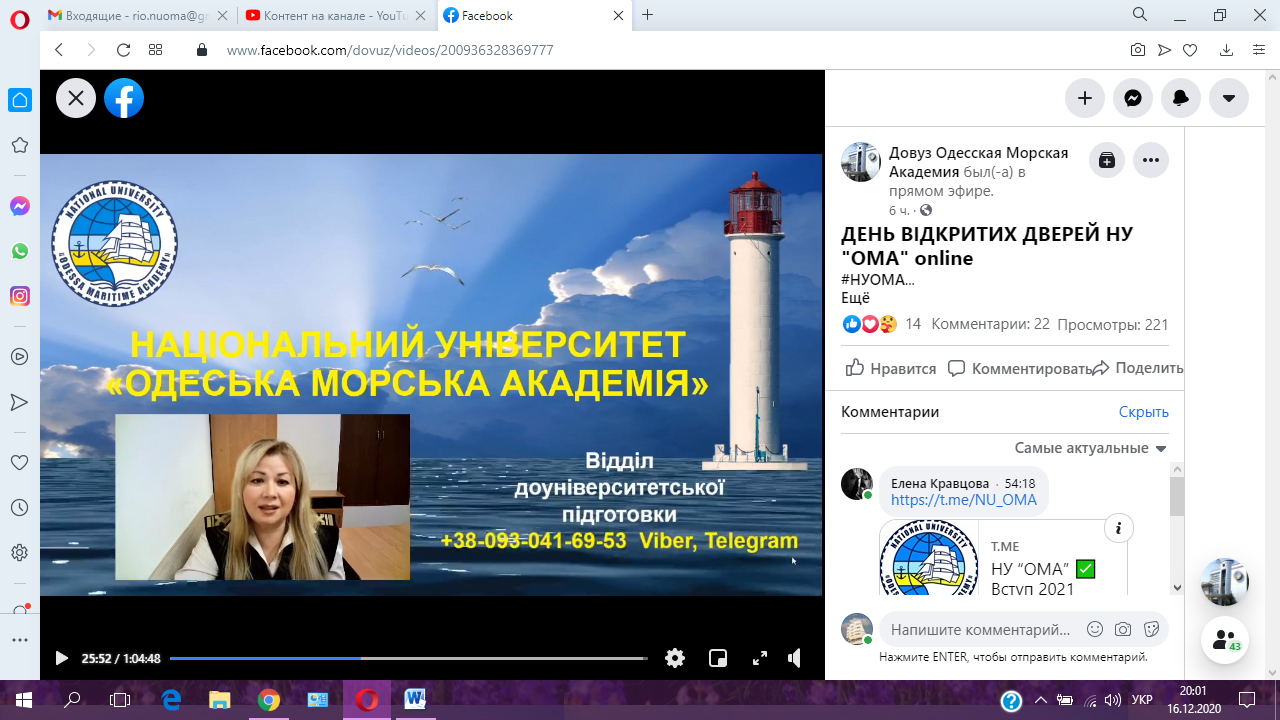Open Opera sidebar Home

19,100
